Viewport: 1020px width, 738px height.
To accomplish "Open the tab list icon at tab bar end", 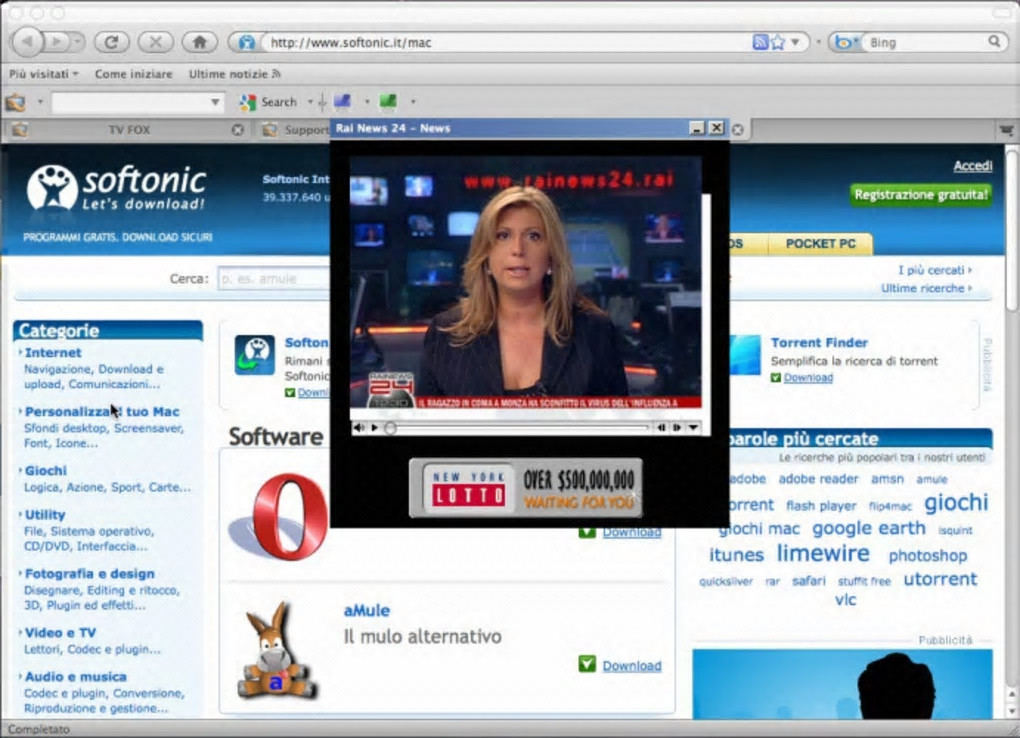I will [x=1006, y=130].
